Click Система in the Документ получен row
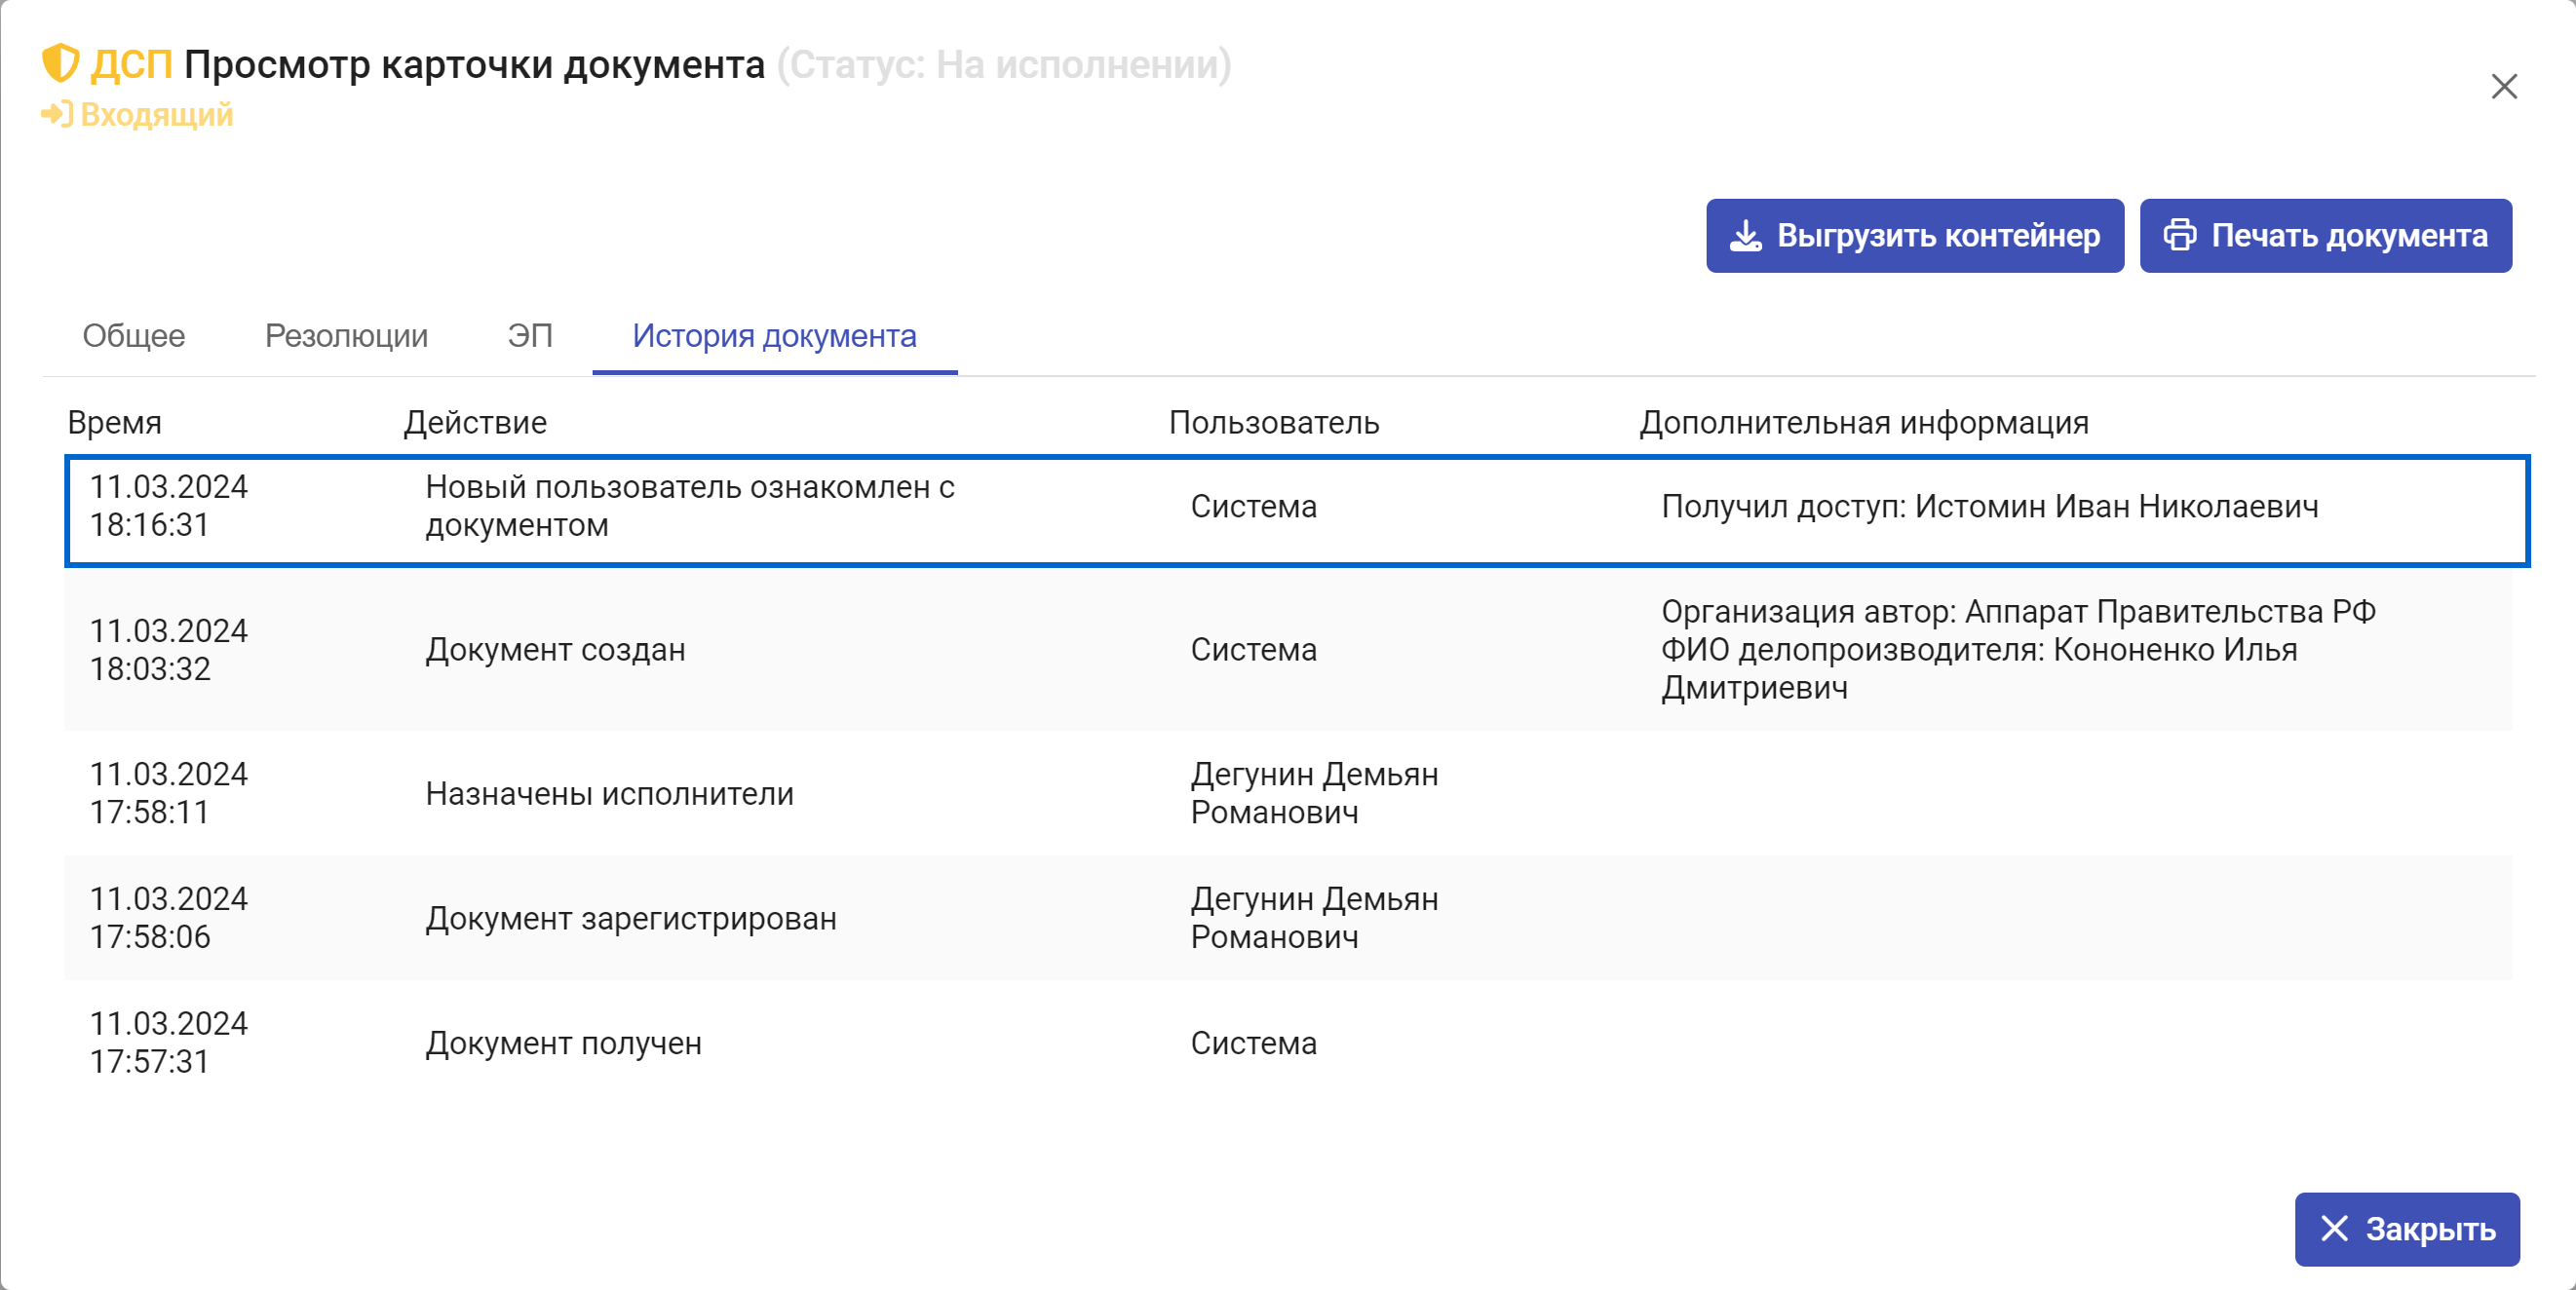 (1253, 1043)
